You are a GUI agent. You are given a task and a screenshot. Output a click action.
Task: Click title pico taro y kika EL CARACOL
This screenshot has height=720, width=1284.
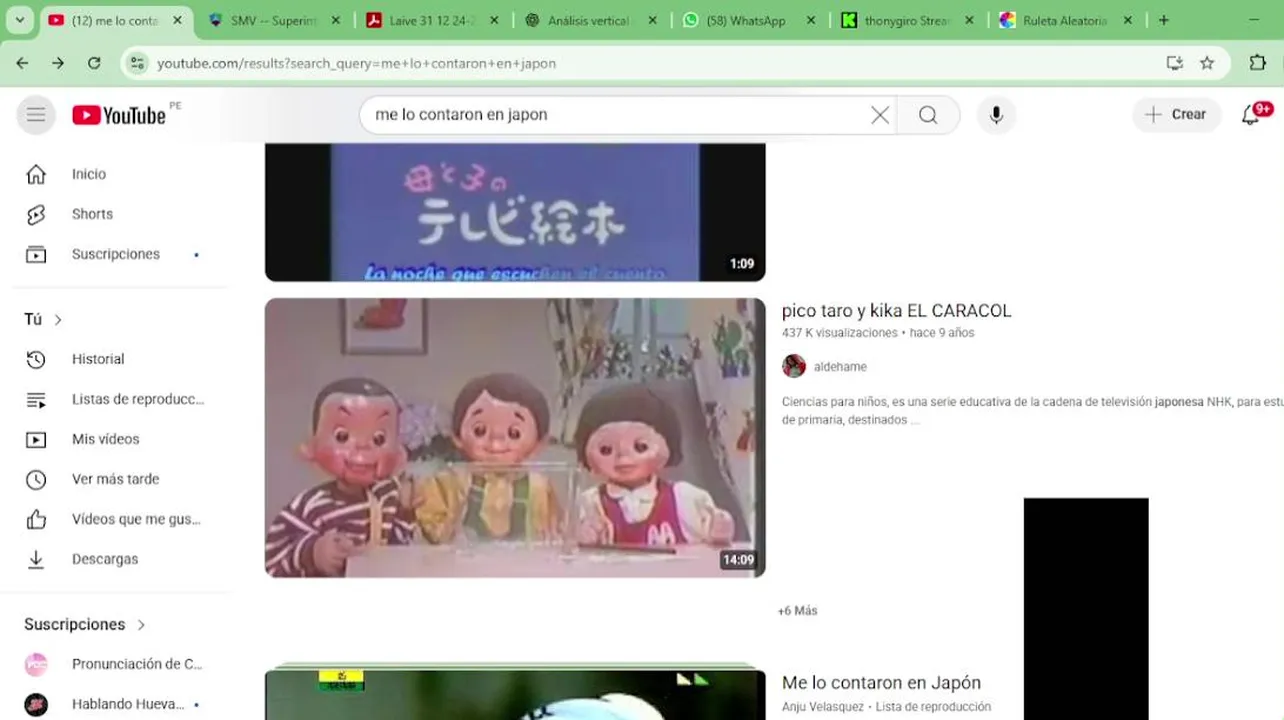896,311
